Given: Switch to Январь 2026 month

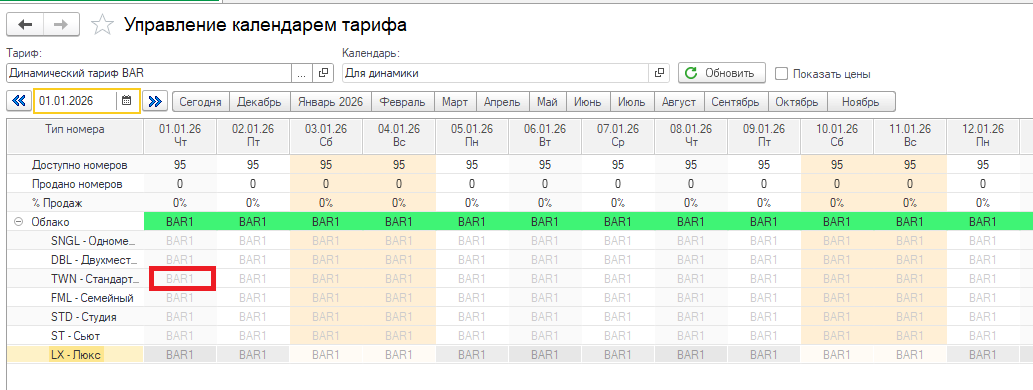Looking at the screenshot, I should 331,102.
